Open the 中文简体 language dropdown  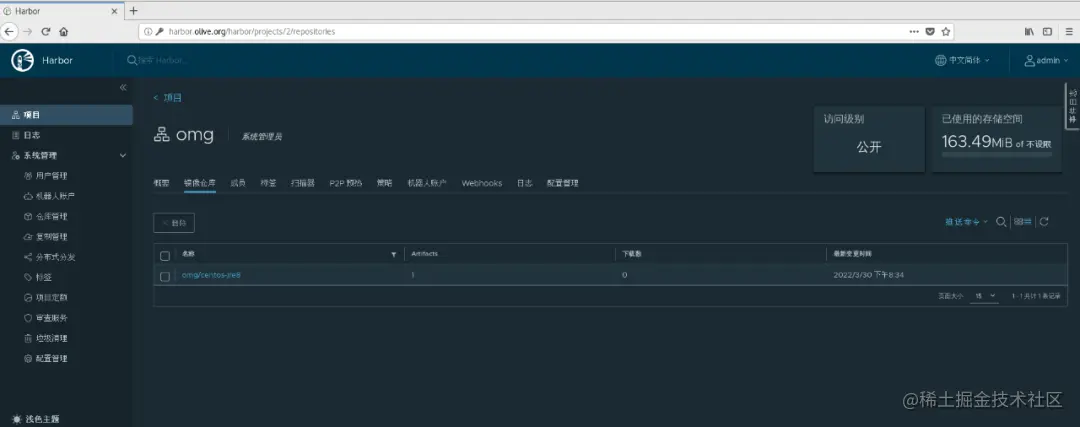[962, 61]
